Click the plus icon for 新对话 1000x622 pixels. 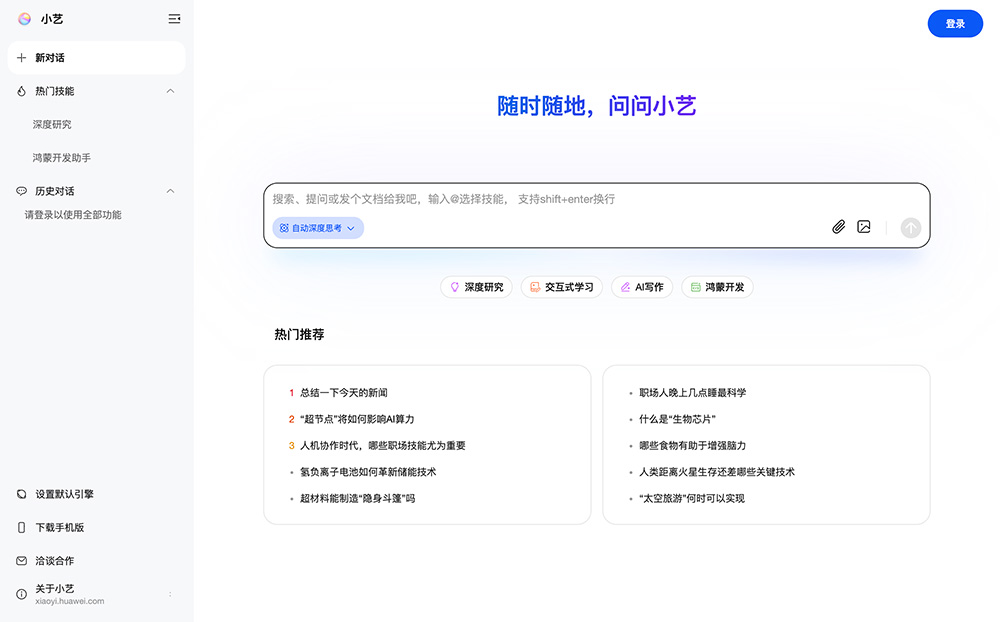(x=22, y=58)
